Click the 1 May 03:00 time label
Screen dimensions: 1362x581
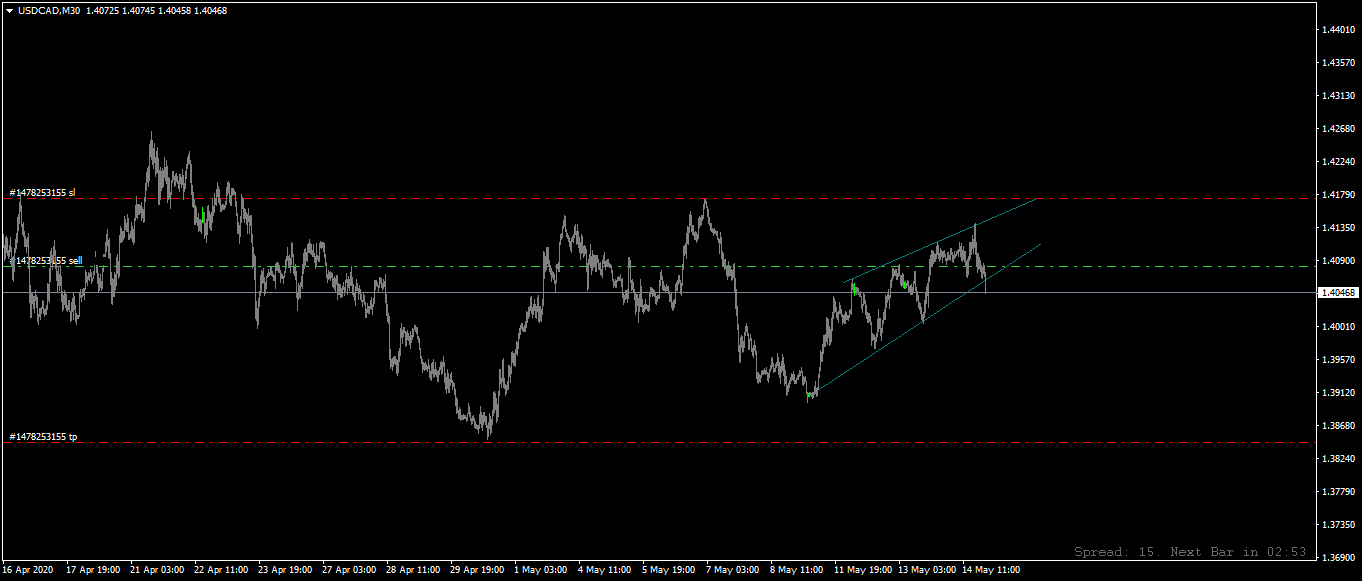tap(540, 570)
